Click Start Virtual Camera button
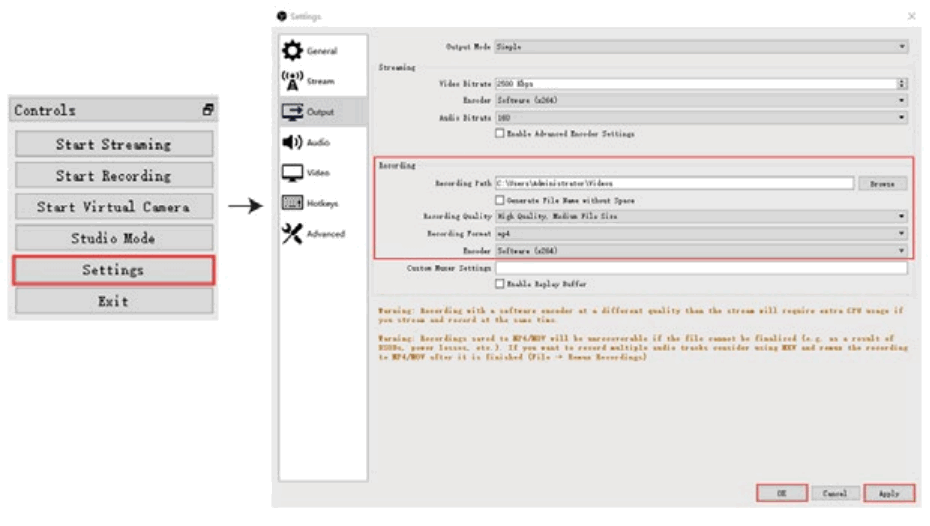Viewport: 930px width, 526px height. (x=114, y=207)
